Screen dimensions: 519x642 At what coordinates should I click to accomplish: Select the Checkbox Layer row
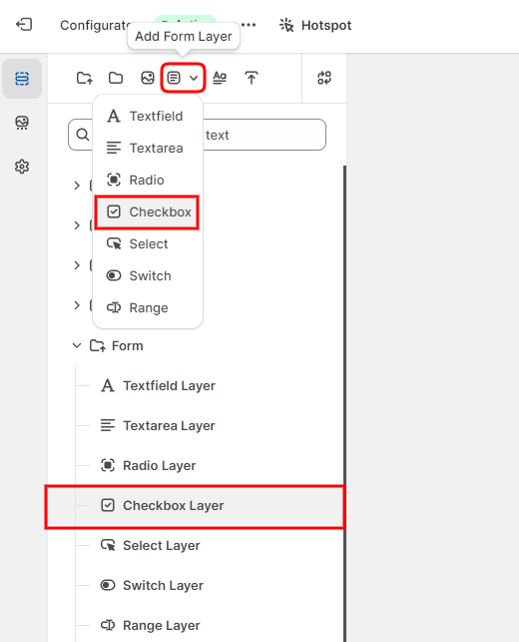tap(196, 506)
